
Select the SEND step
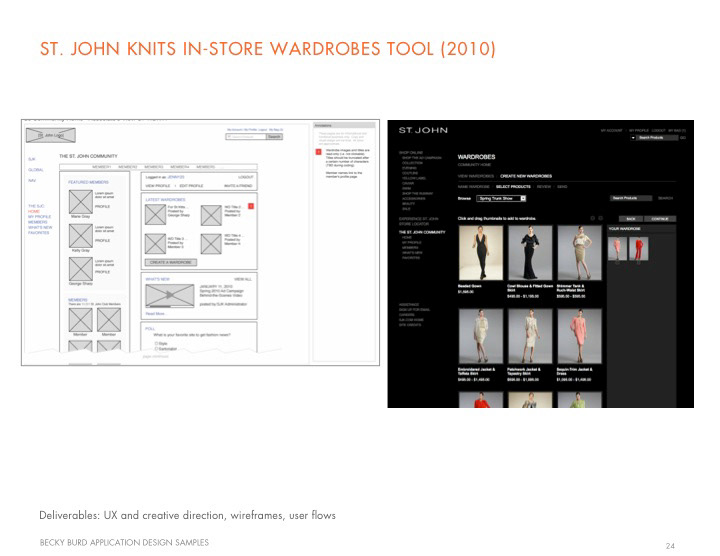click(562, 187)
